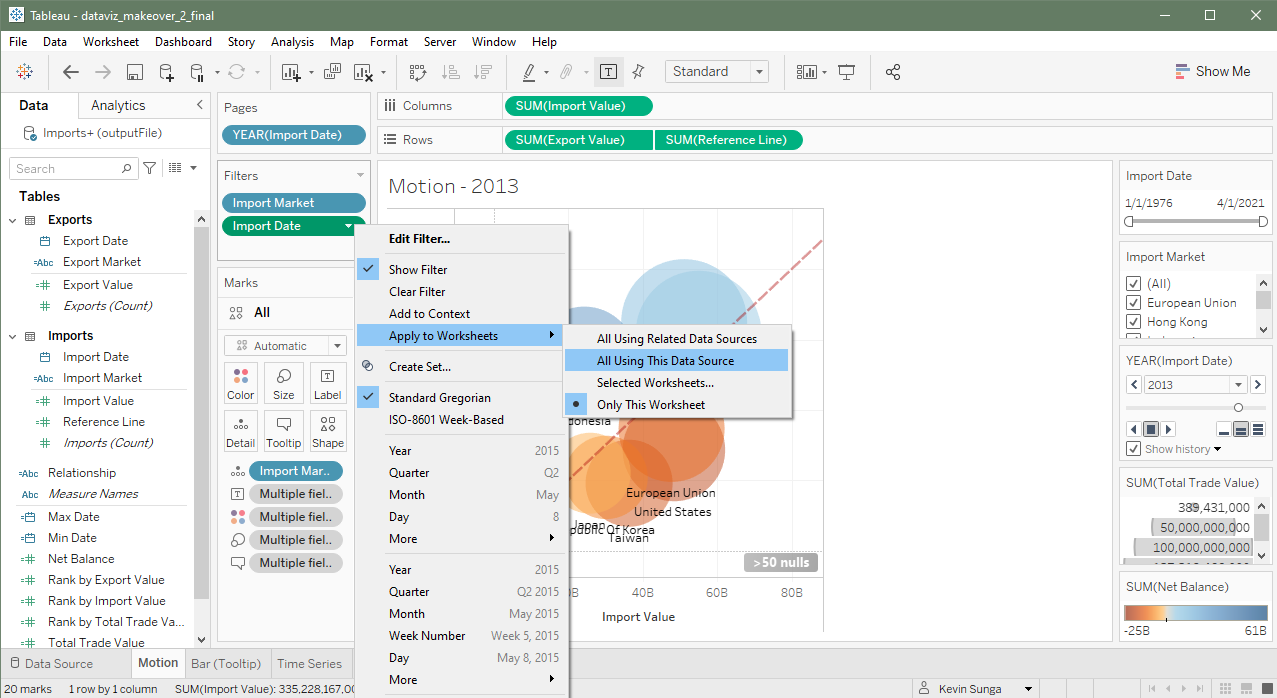Click the Share workbook icon
The image size is (1277, 698).
point(893,72)
